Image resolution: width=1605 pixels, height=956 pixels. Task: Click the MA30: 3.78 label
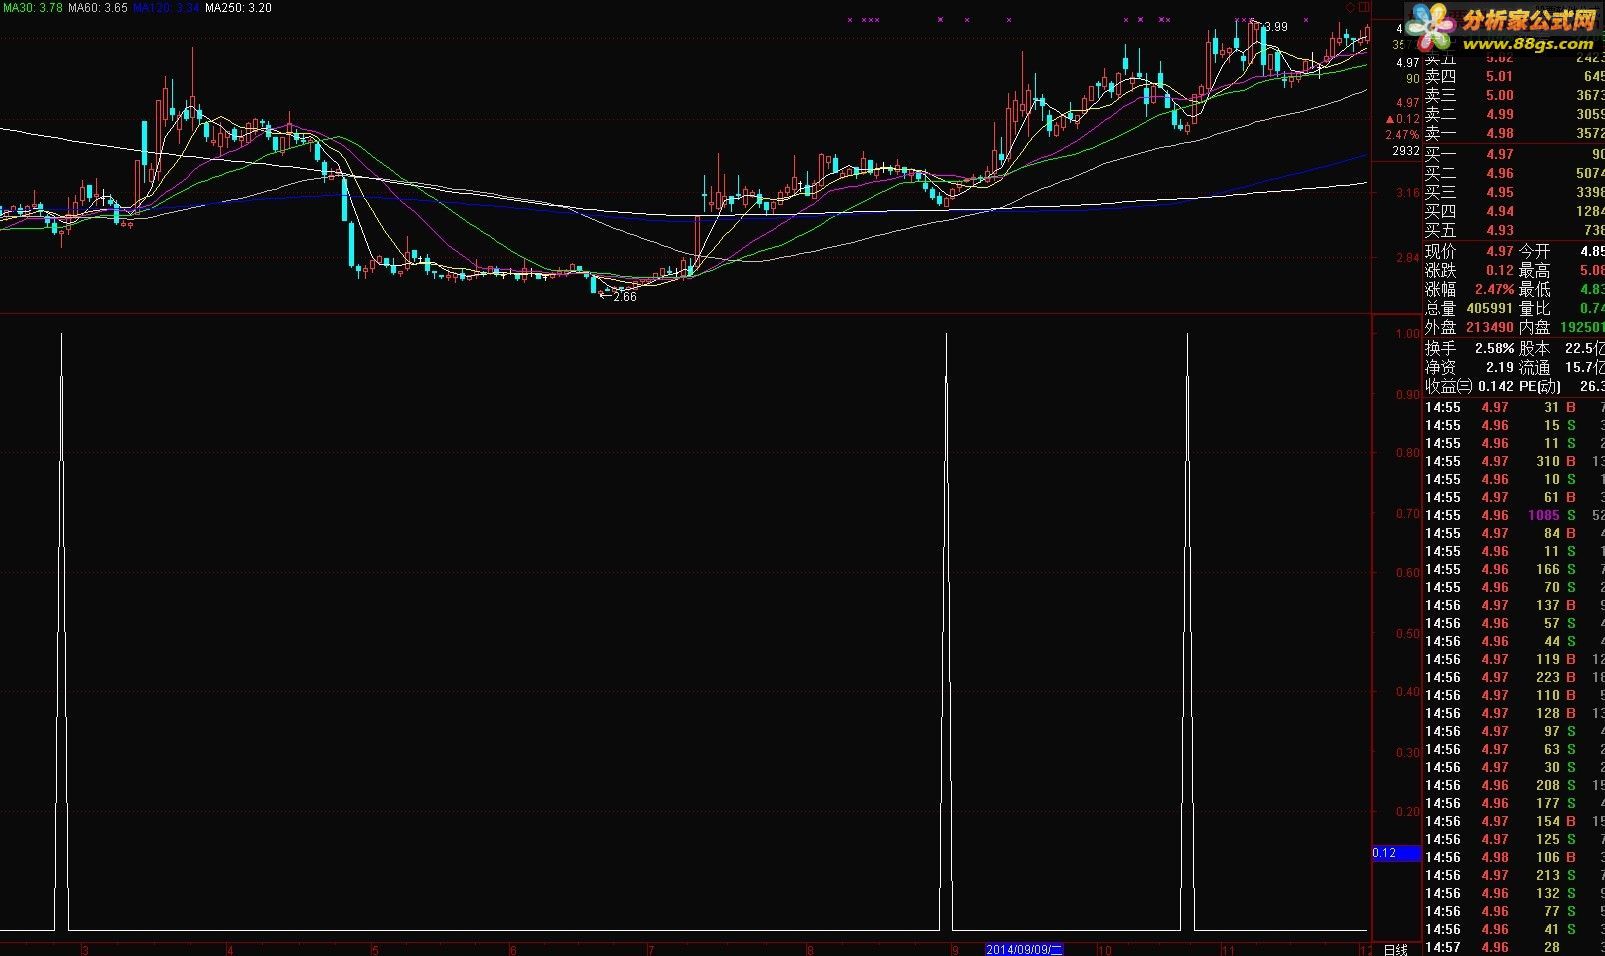coord(32,7)
